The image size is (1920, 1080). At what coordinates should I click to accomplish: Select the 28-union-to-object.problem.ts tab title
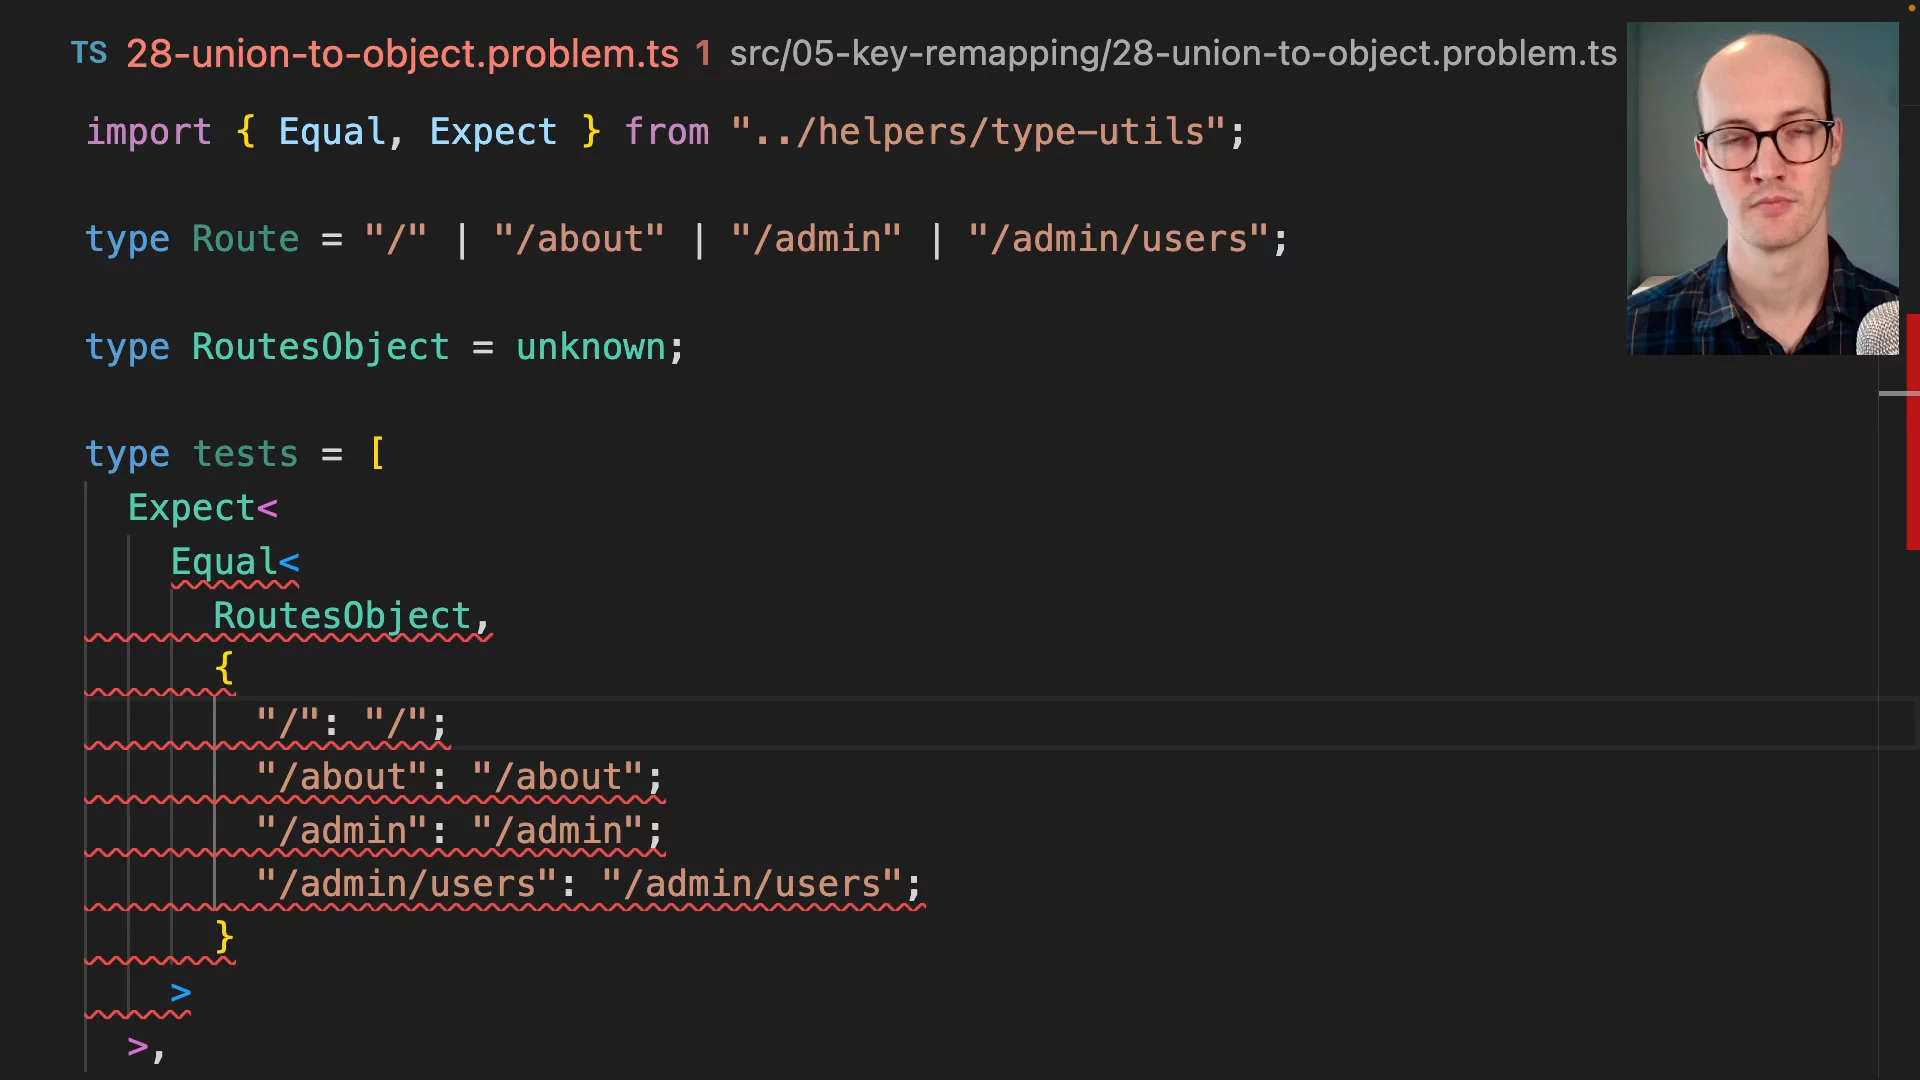(x=402, y=53)
